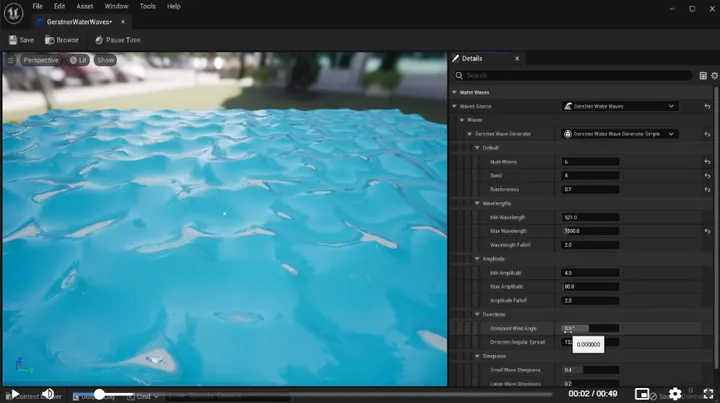Collapse the Wavelengths category

tap(478, 203)
